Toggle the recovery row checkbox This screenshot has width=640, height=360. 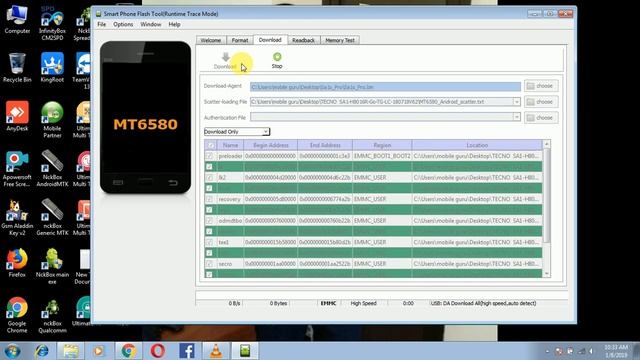(x=209, y=199)
